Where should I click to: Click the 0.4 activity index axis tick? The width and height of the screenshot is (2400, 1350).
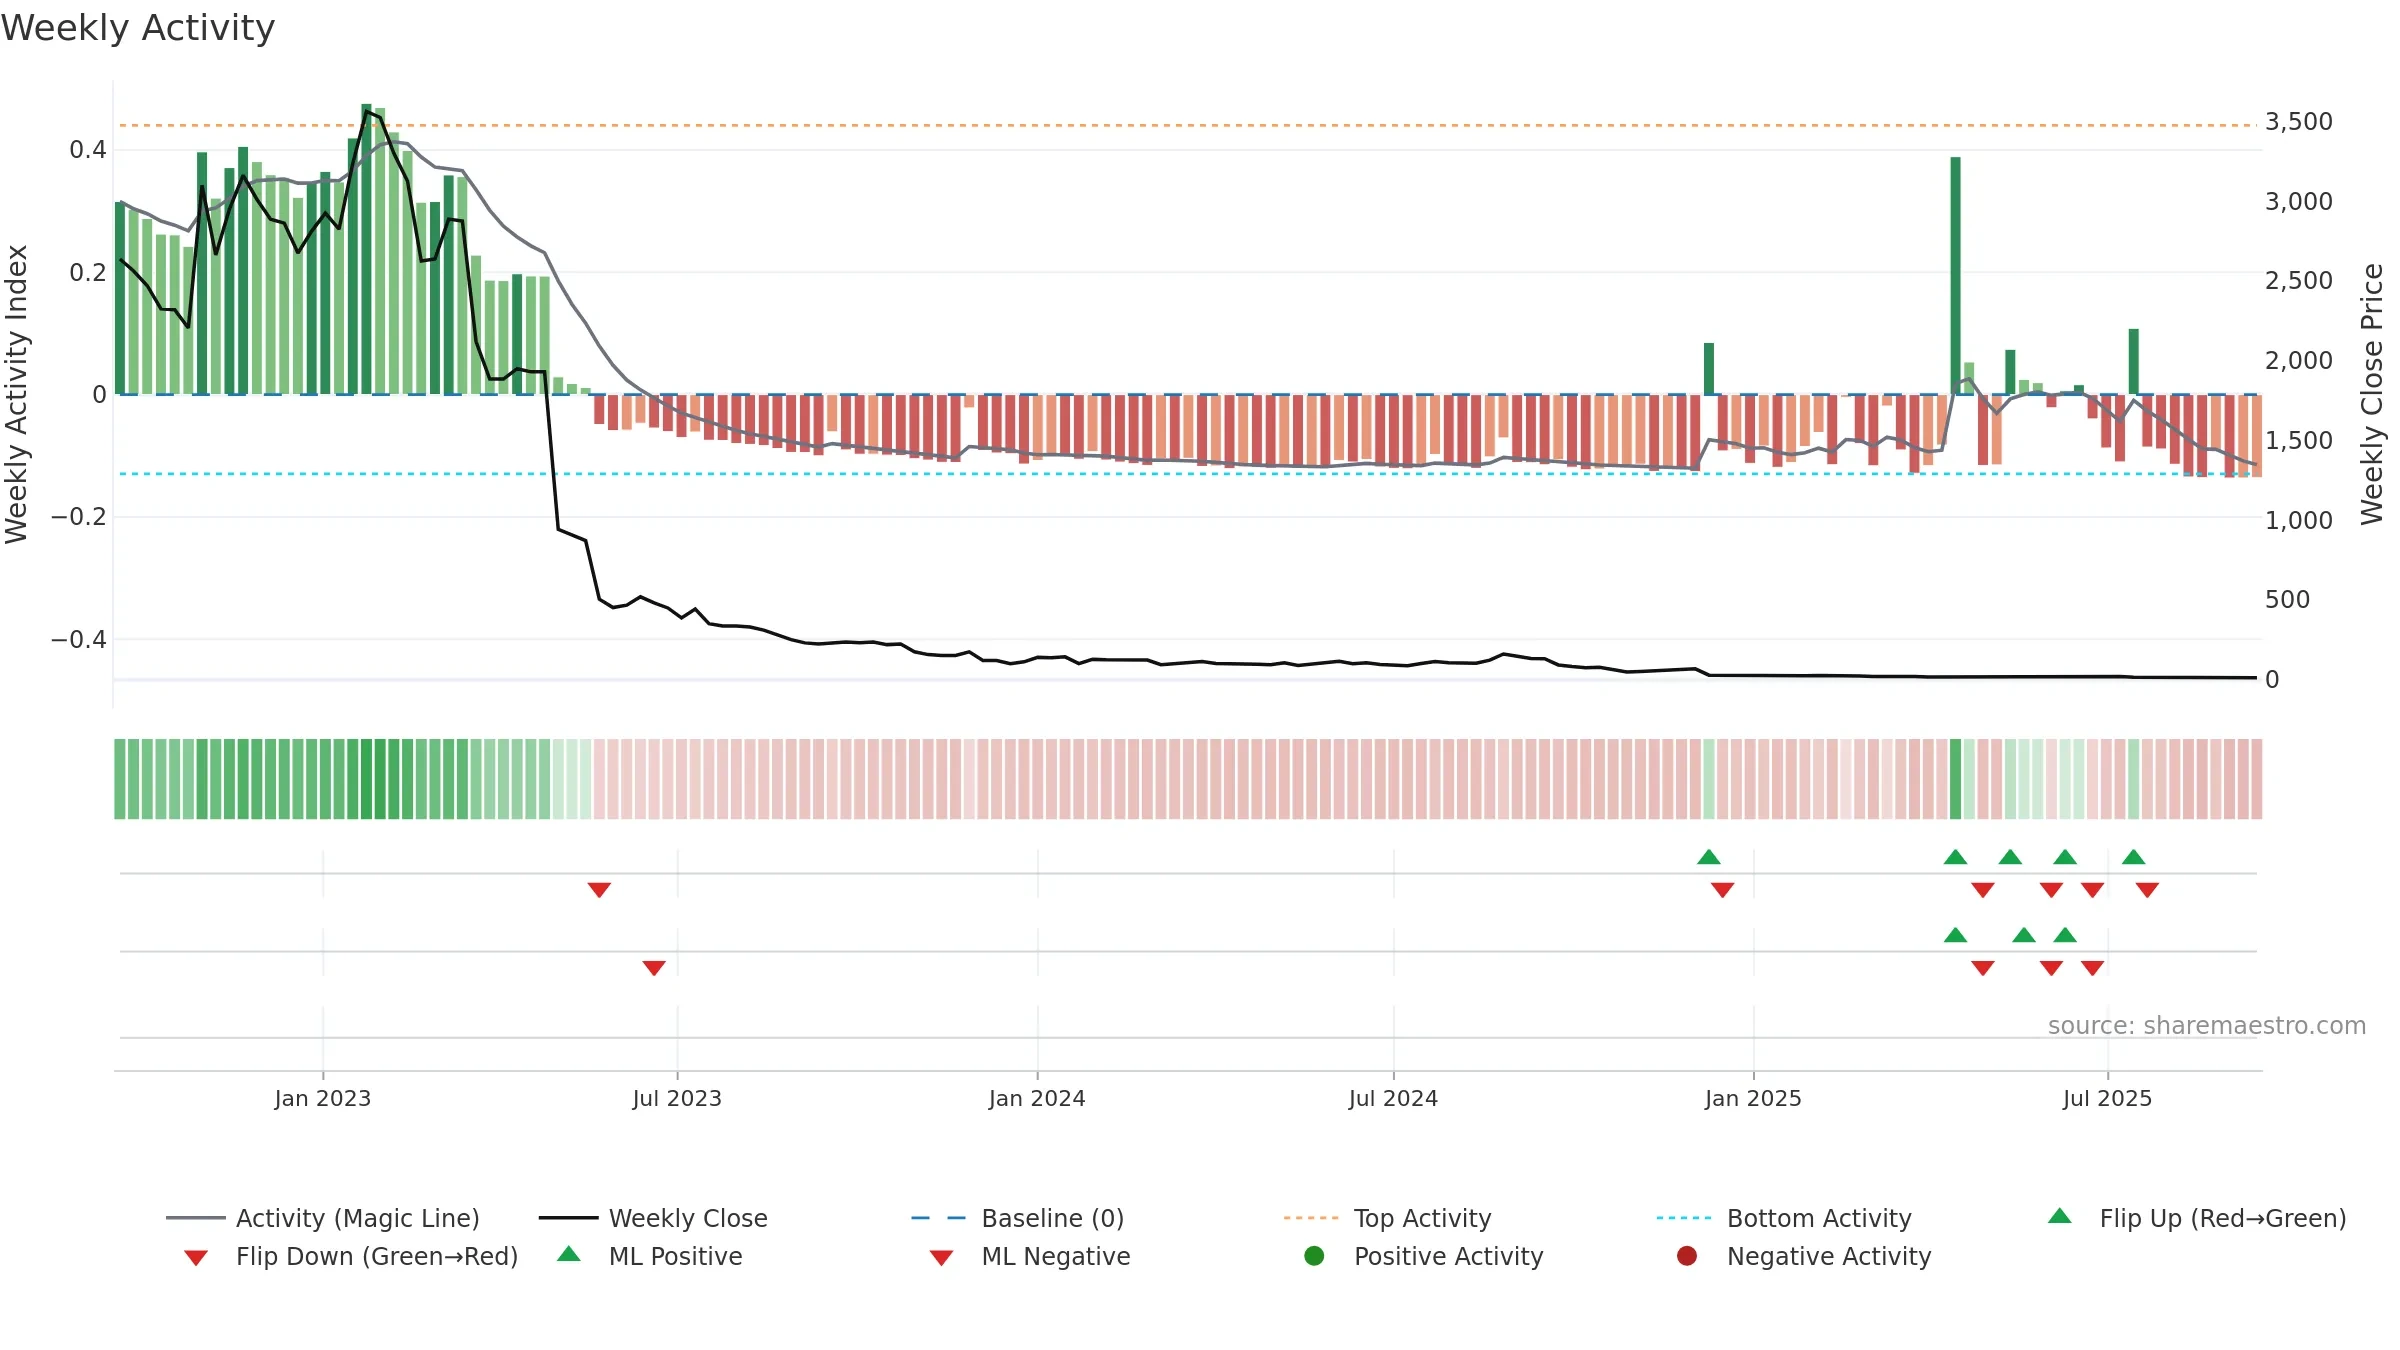pyautogui.click(x=88, y=150)
